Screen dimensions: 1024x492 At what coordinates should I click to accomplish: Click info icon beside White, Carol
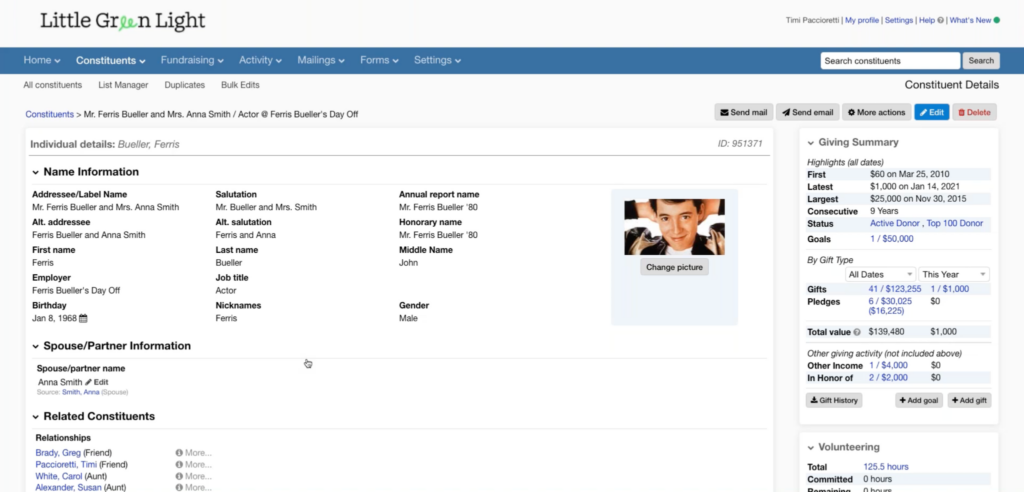point(178,476)
